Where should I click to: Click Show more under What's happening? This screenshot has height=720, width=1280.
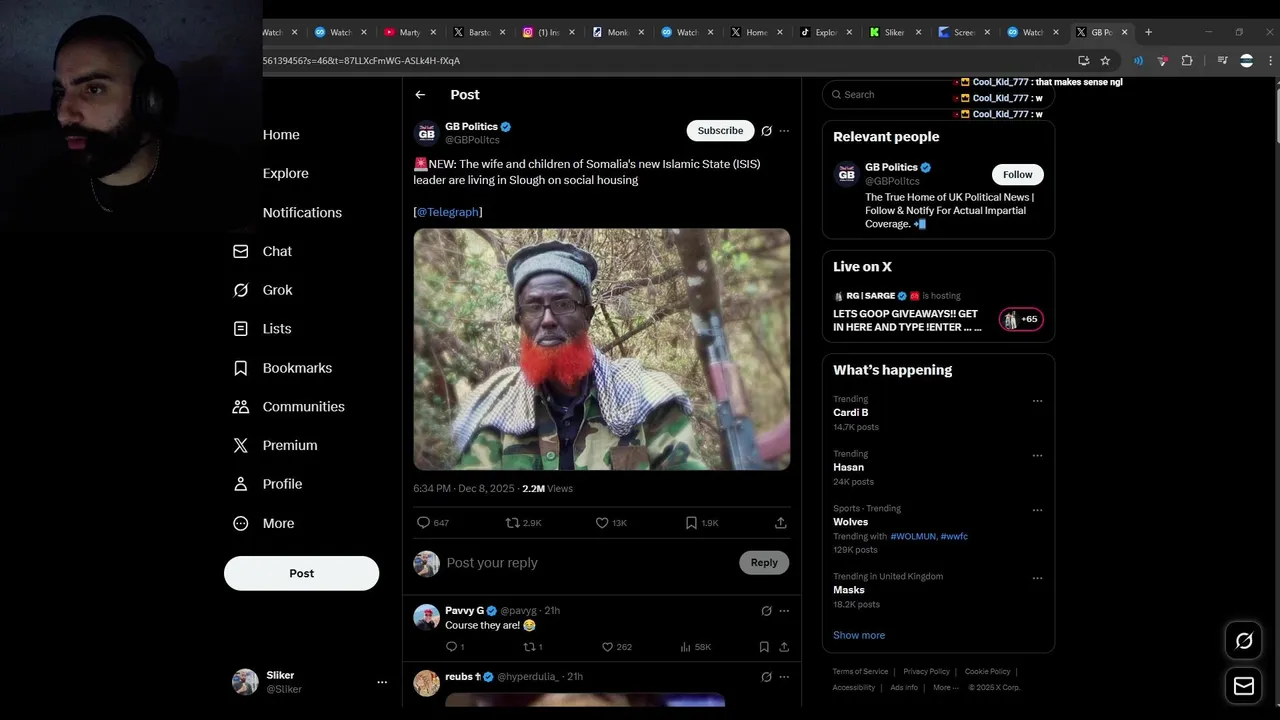point(859,636)
